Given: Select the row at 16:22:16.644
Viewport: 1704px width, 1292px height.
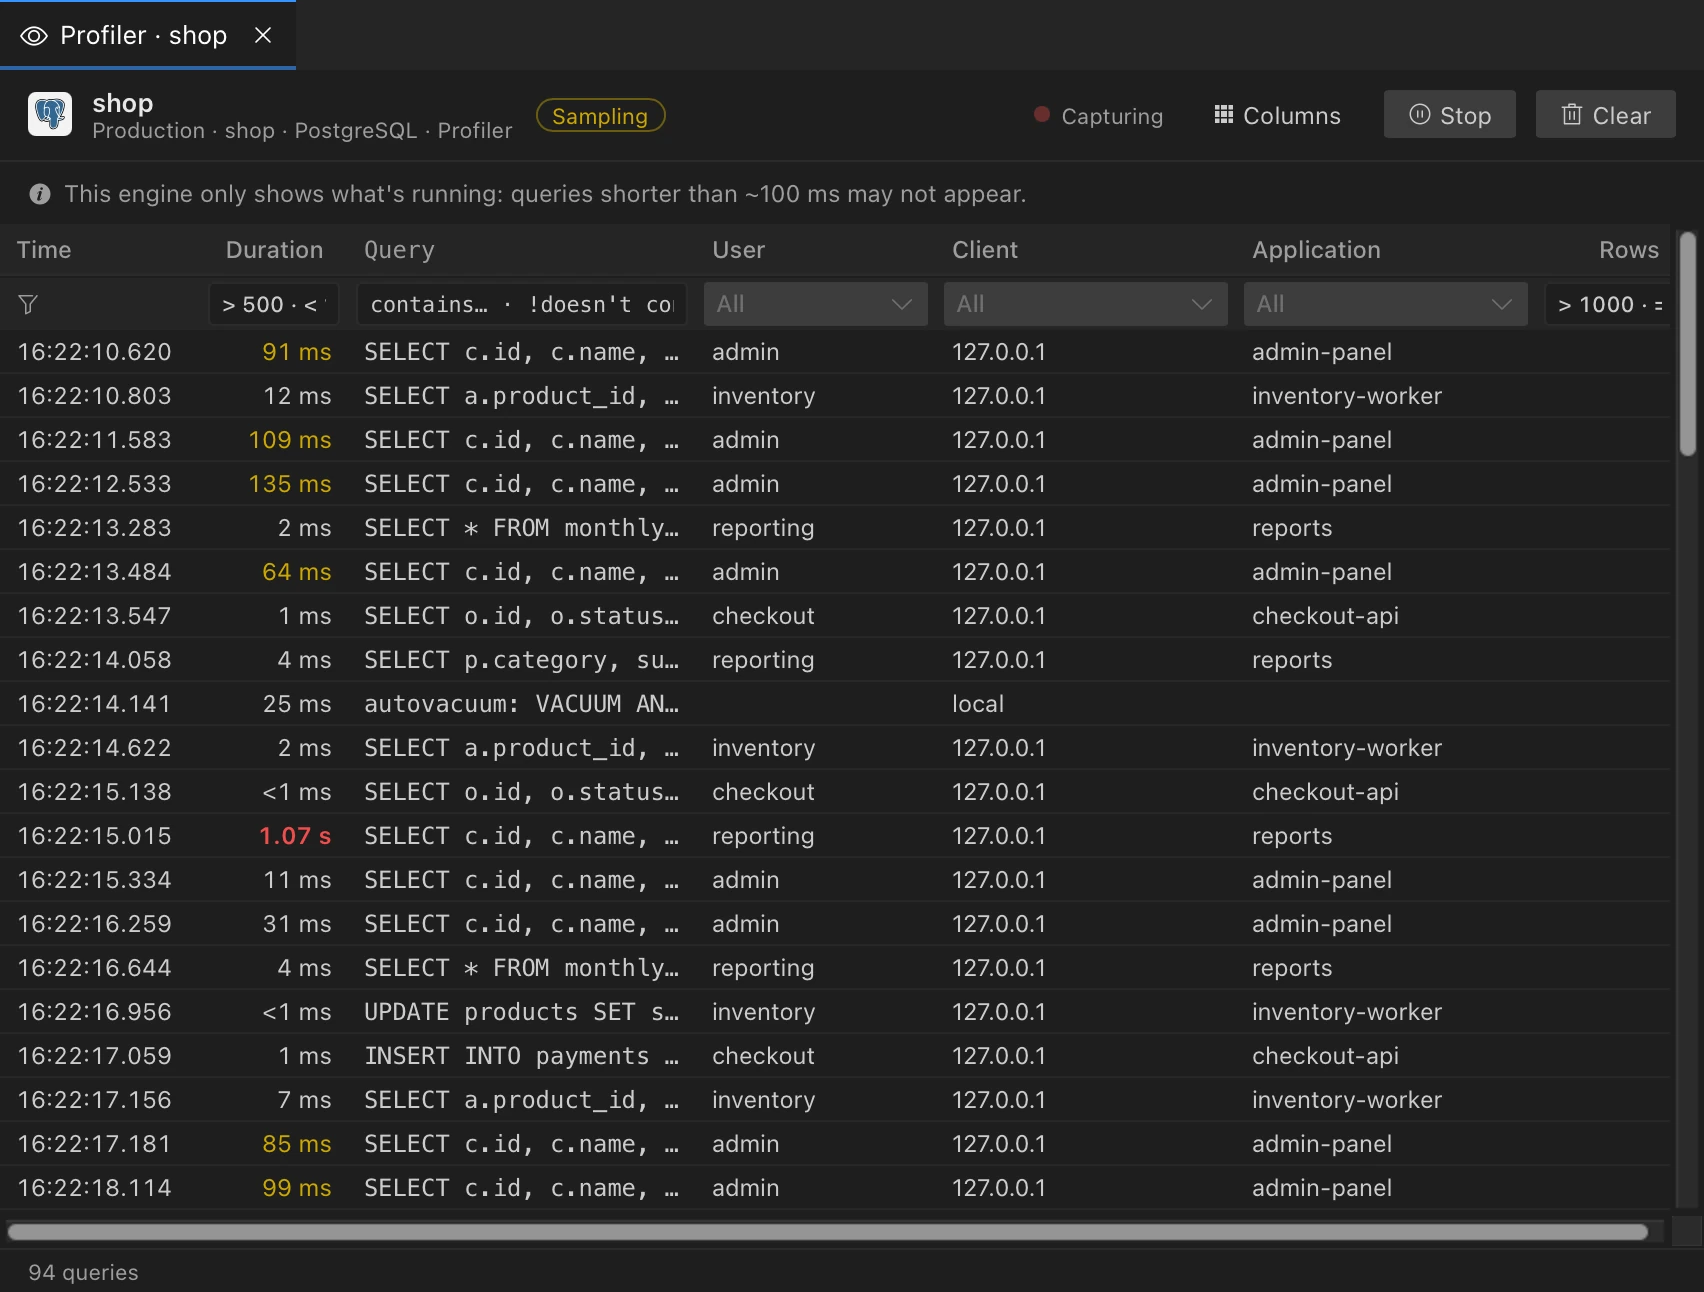Looking at the screenshot, I should coord(836,968).
